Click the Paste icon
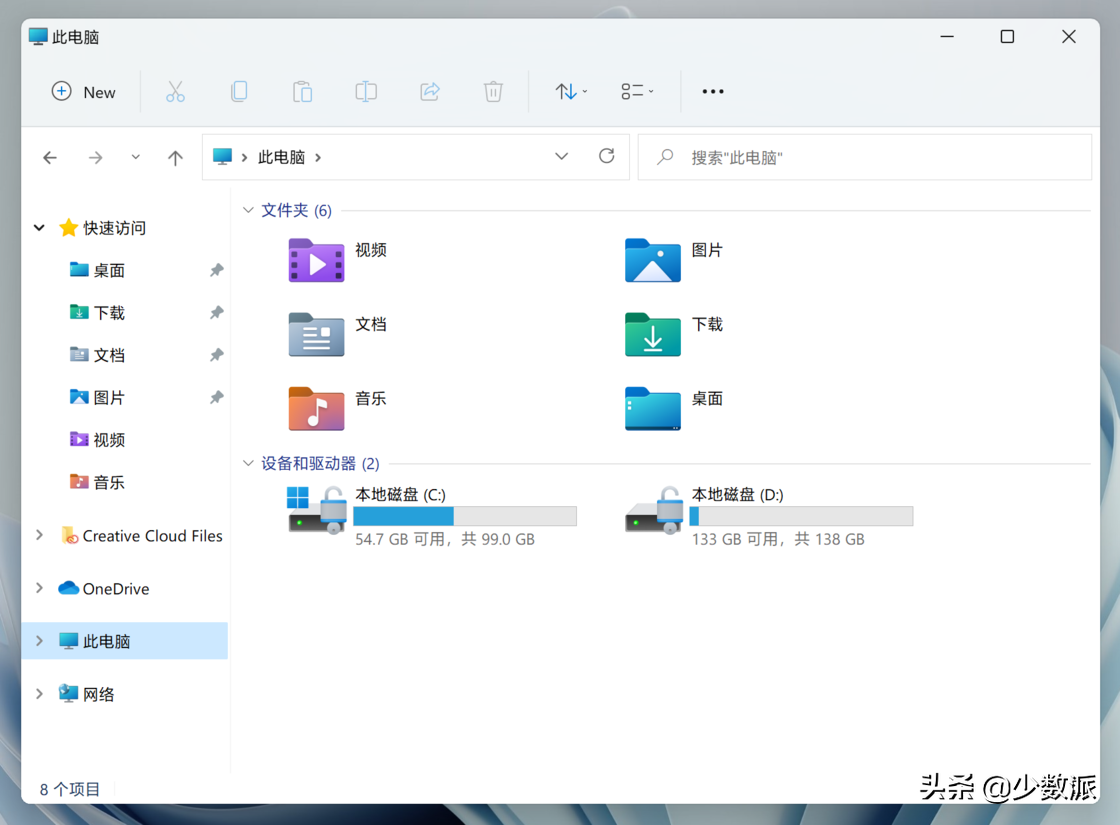 click(302, 91)
